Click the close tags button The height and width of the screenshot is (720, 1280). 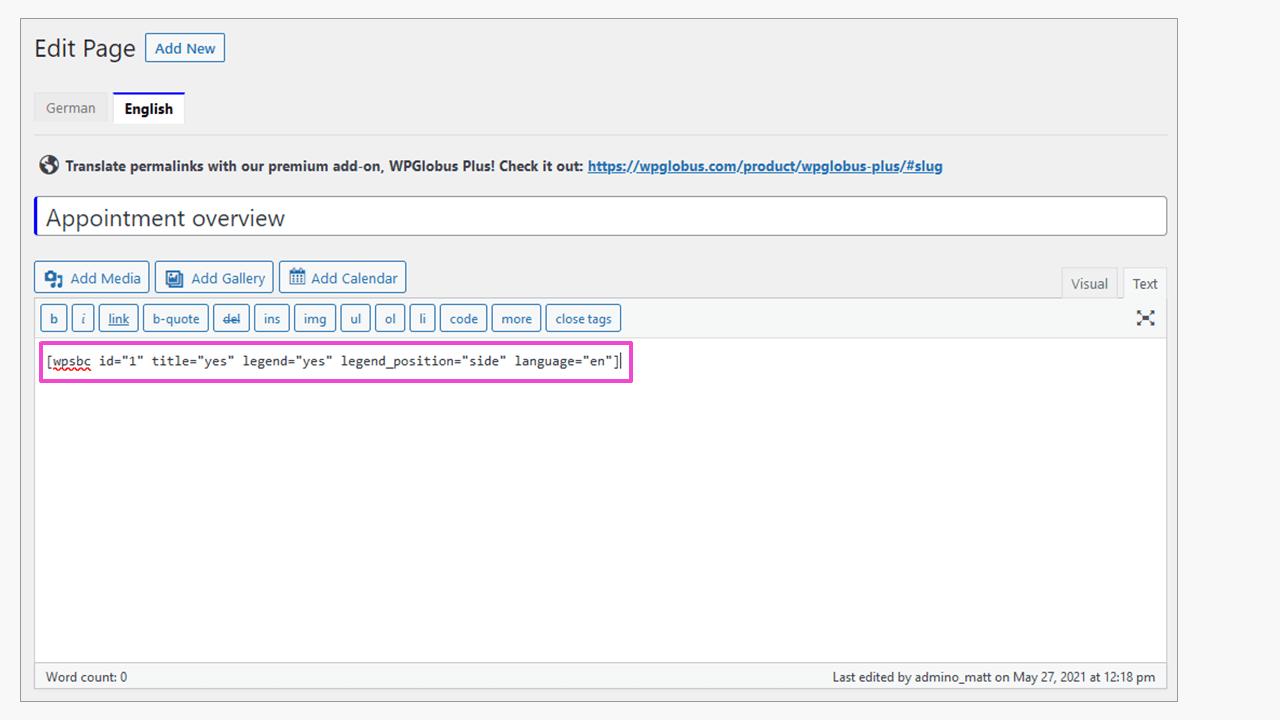[x=583, y=318]
